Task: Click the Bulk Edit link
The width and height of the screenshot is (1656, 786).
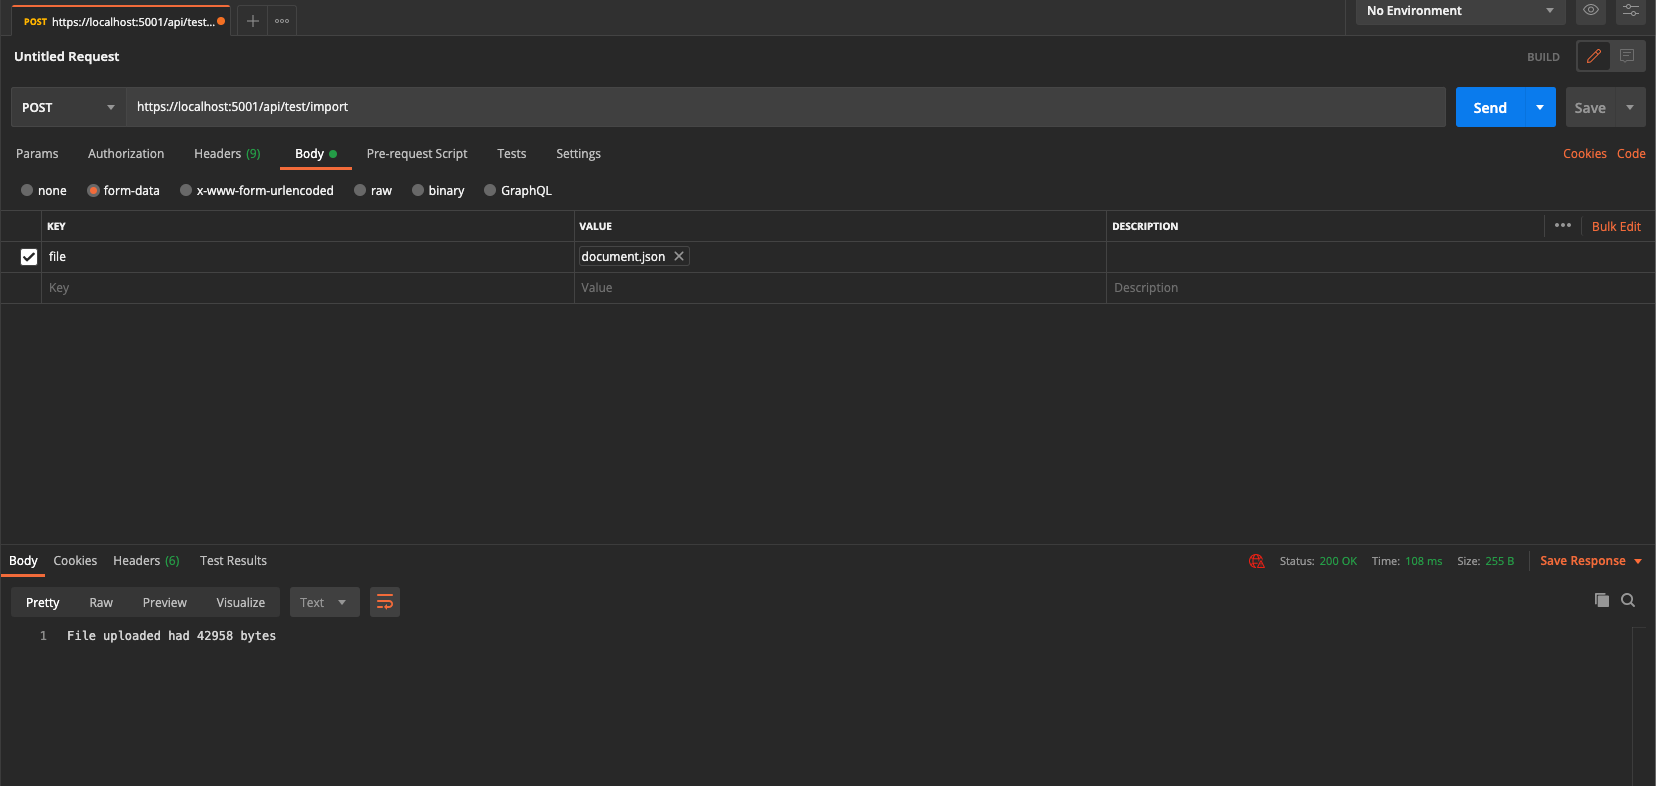Action: (x=1616, y=226)
